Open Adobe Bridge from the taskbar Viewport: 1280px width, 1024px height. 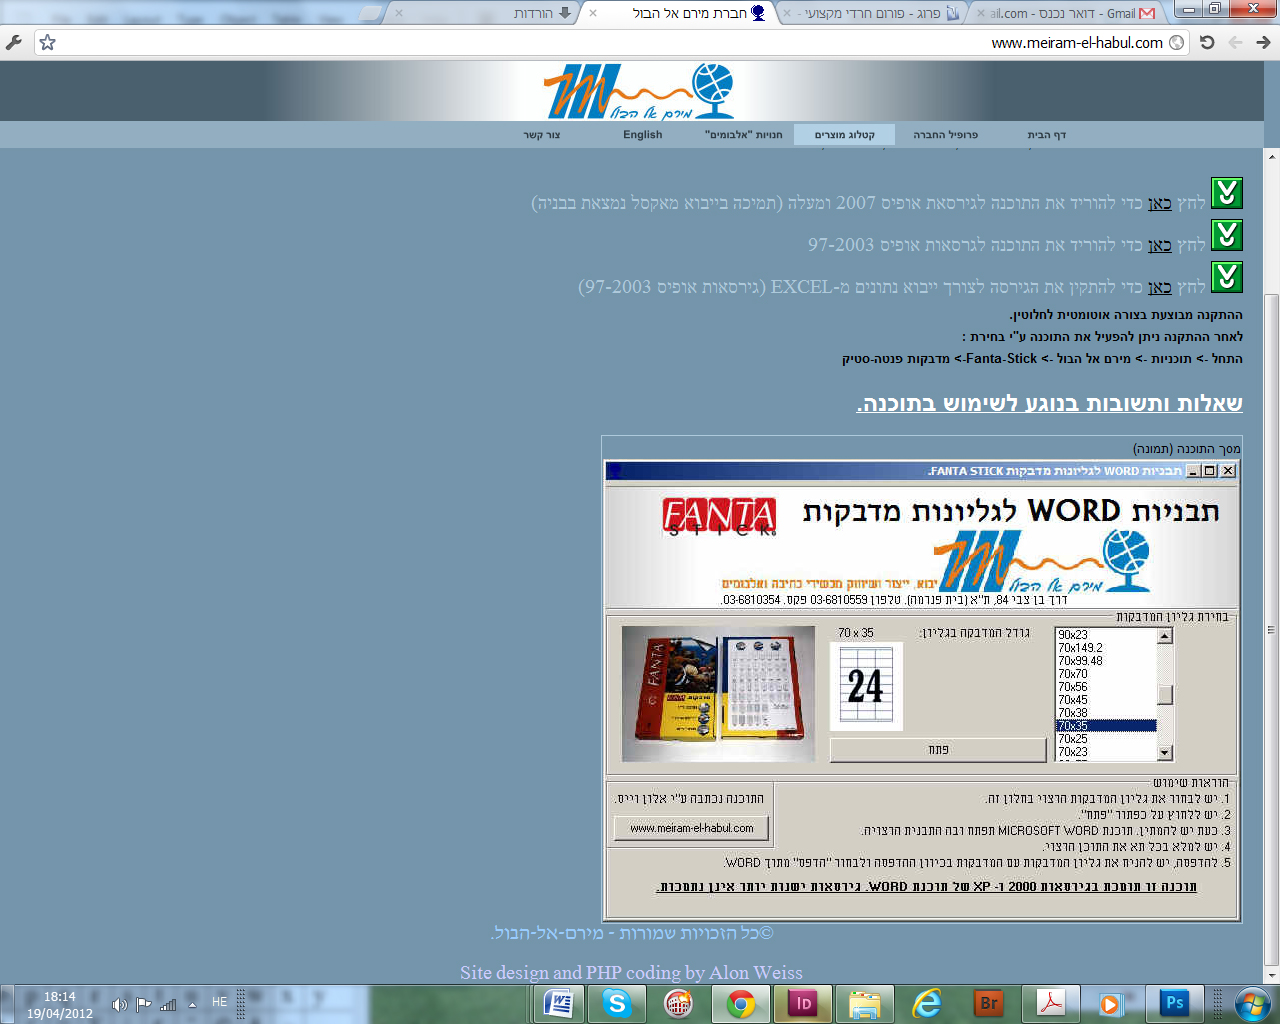pos(988,1003)
